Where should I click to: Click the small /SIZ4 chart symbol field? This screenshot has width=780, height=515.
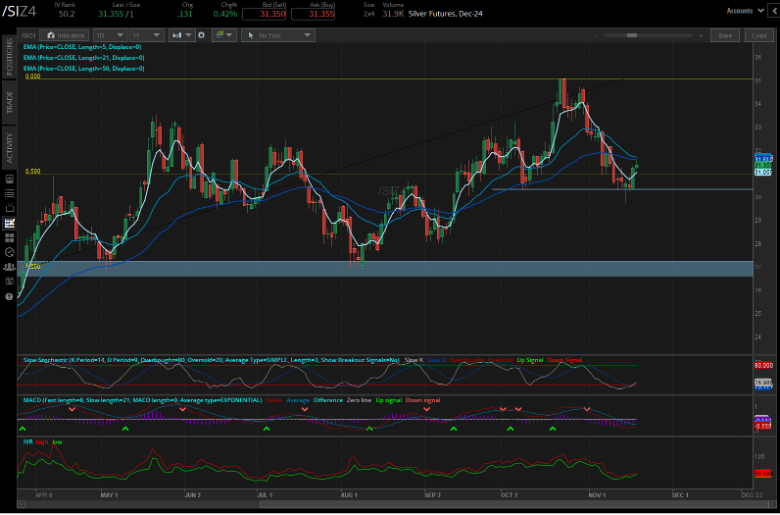pos(28,35)
